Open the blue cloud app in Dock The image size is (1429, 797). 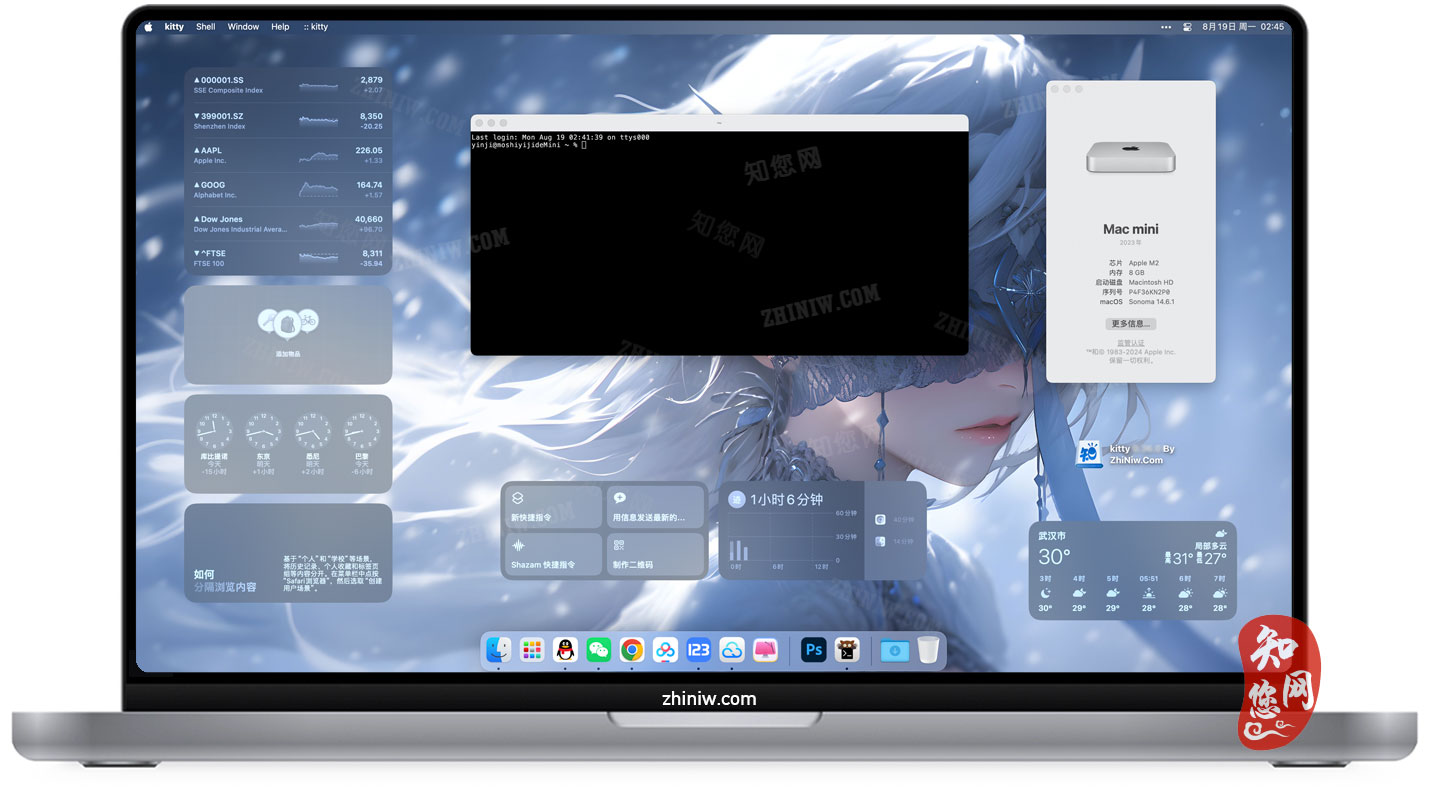pyautogui.click(x=732, y=650)
